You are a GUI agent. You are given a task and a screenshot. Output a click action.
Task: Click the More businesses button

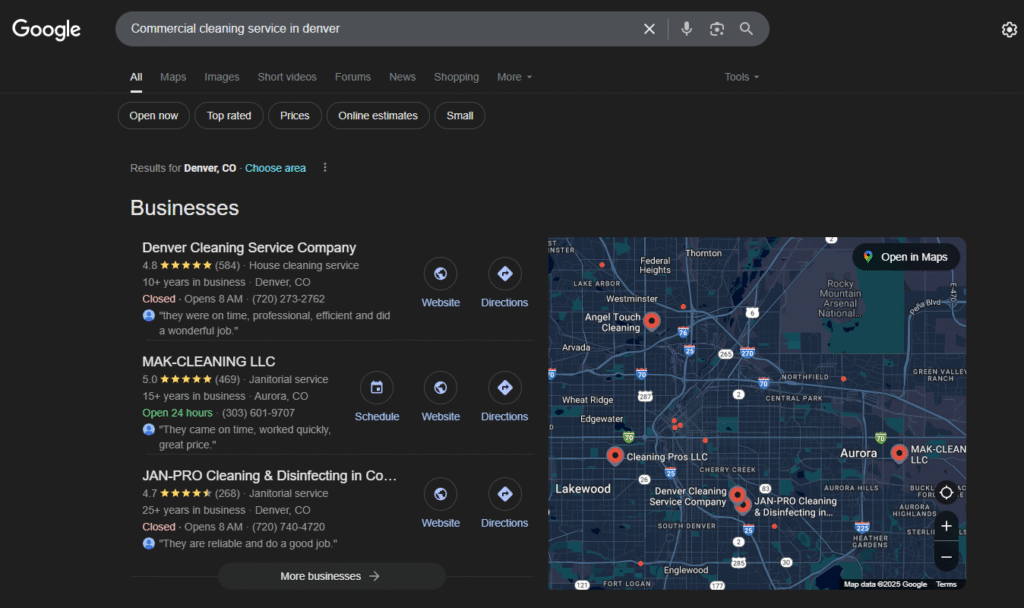[331, 576]
